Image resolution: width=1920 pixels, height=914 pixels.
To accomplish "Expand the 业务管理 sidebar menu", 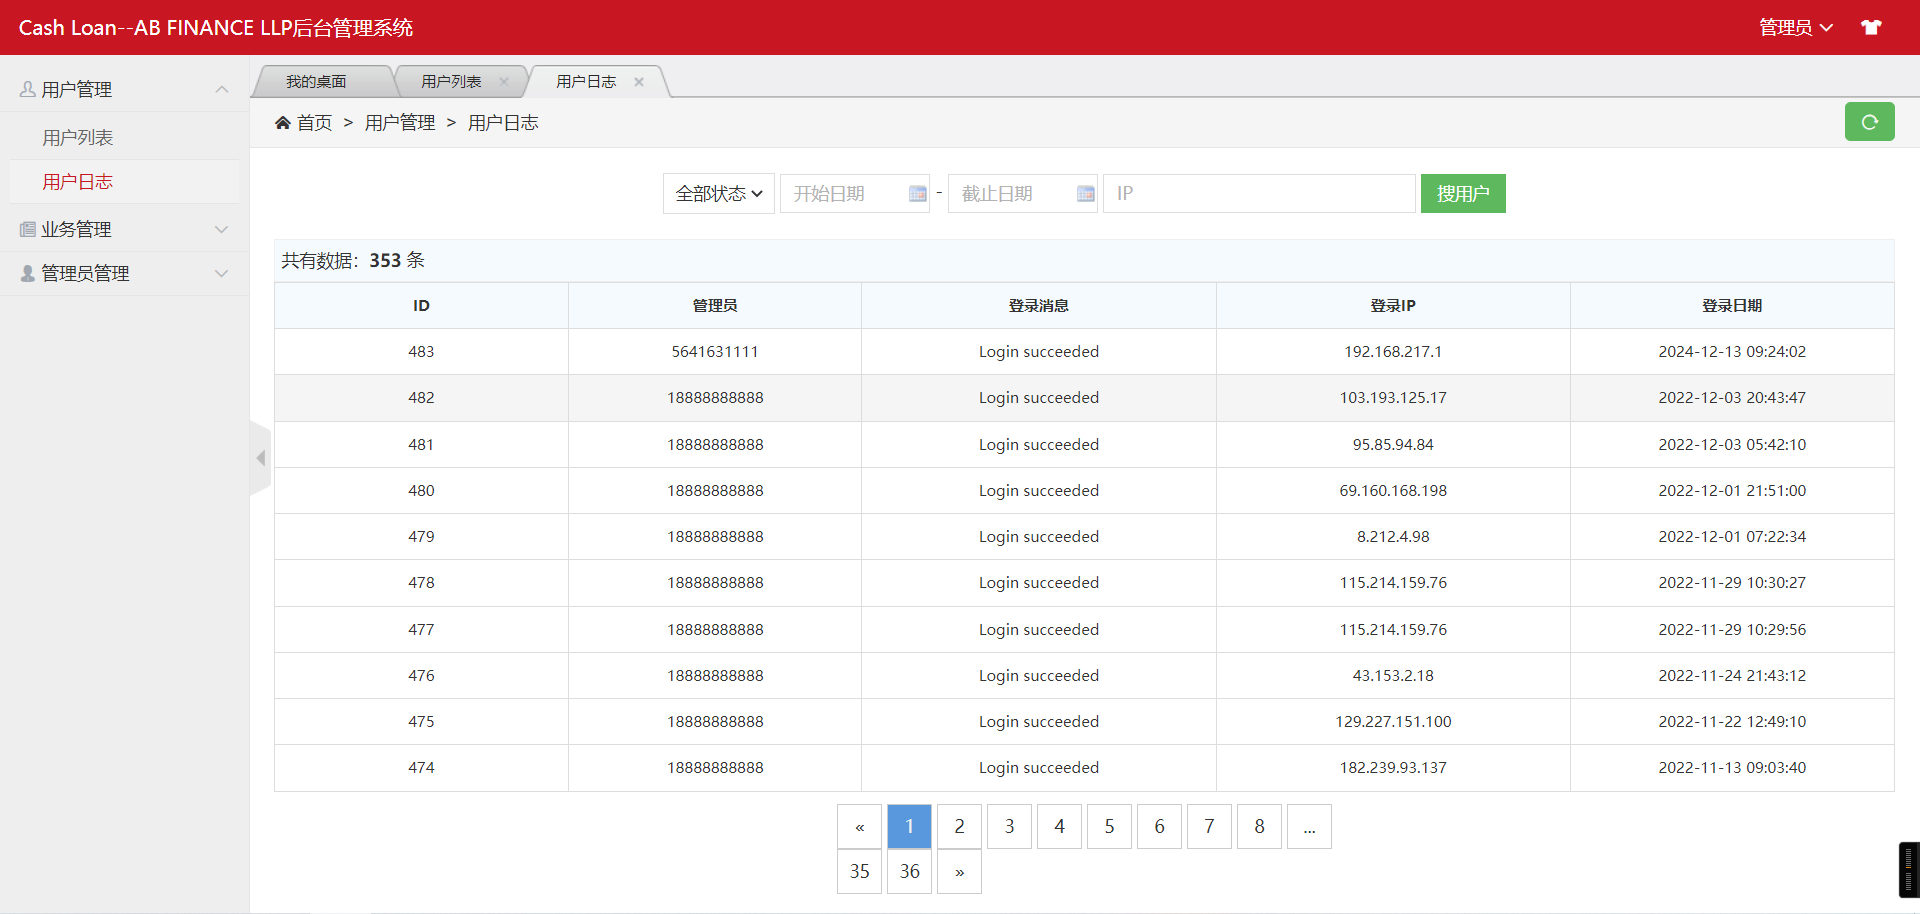I will pyautogui.click(x=124, y=230).
